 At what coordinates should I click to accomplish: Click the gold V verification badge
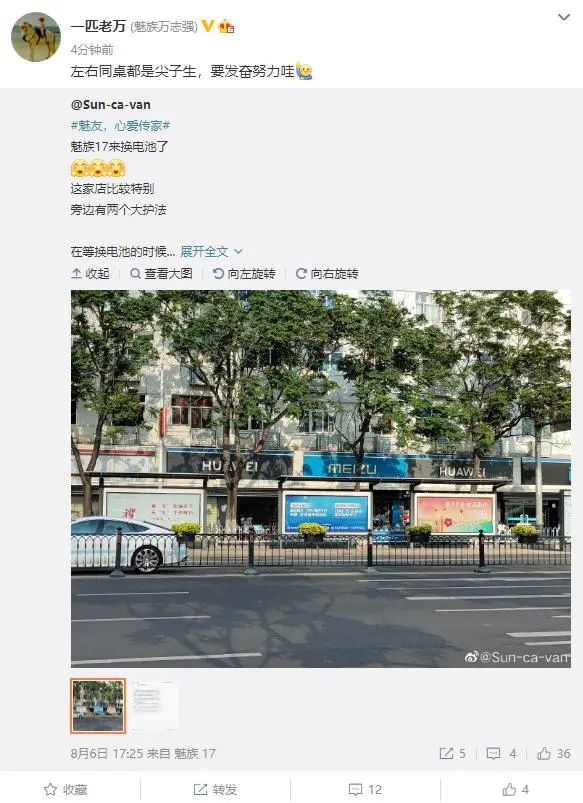pos(207,26)
